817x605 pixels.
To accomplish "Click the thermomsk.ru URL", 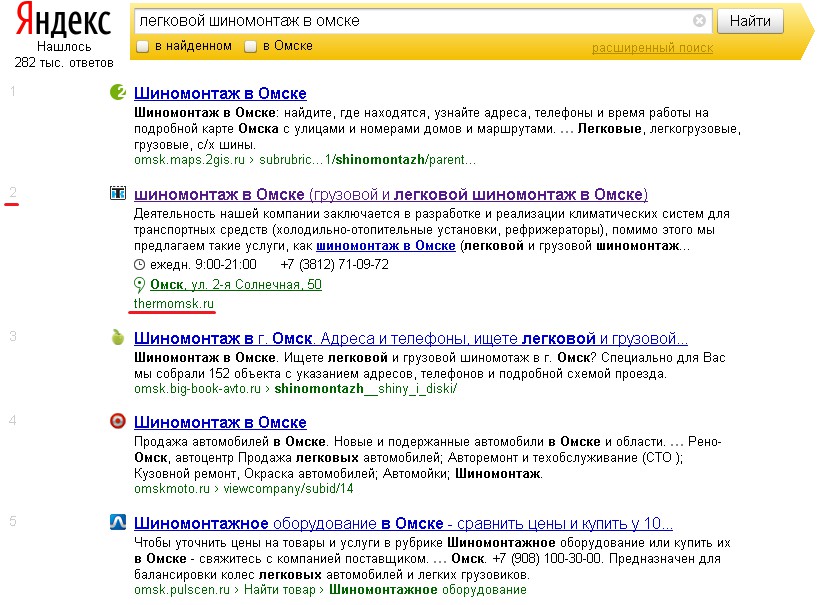I will tap(174, 303).
